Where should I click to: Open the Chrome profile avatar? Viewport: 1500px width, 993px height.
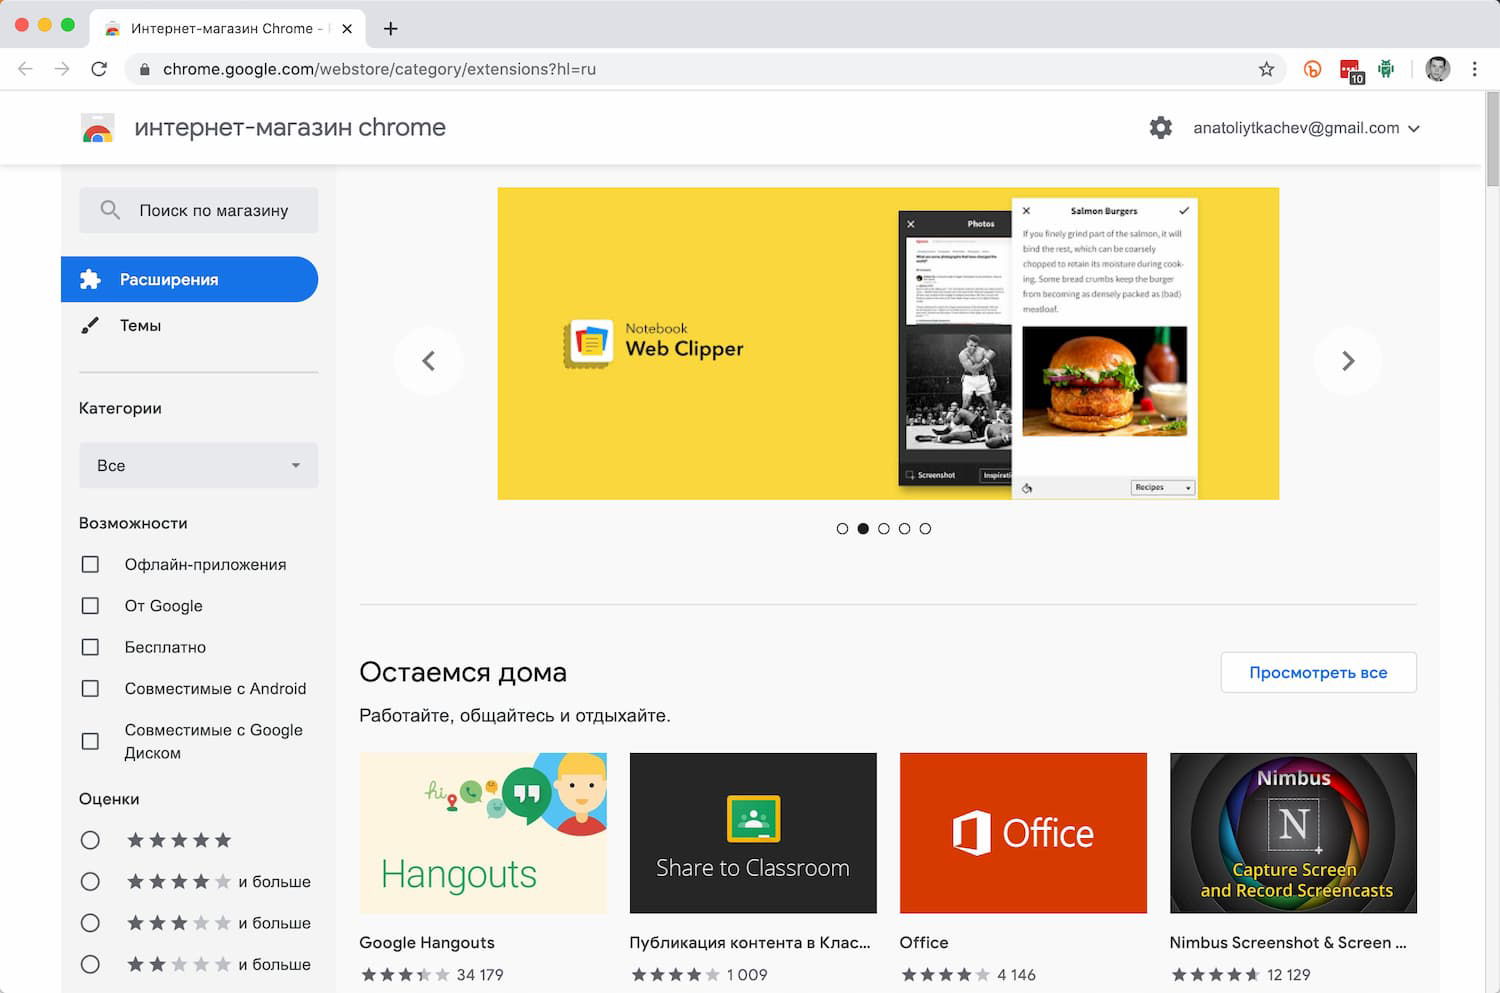click(x=1438, y=69)
